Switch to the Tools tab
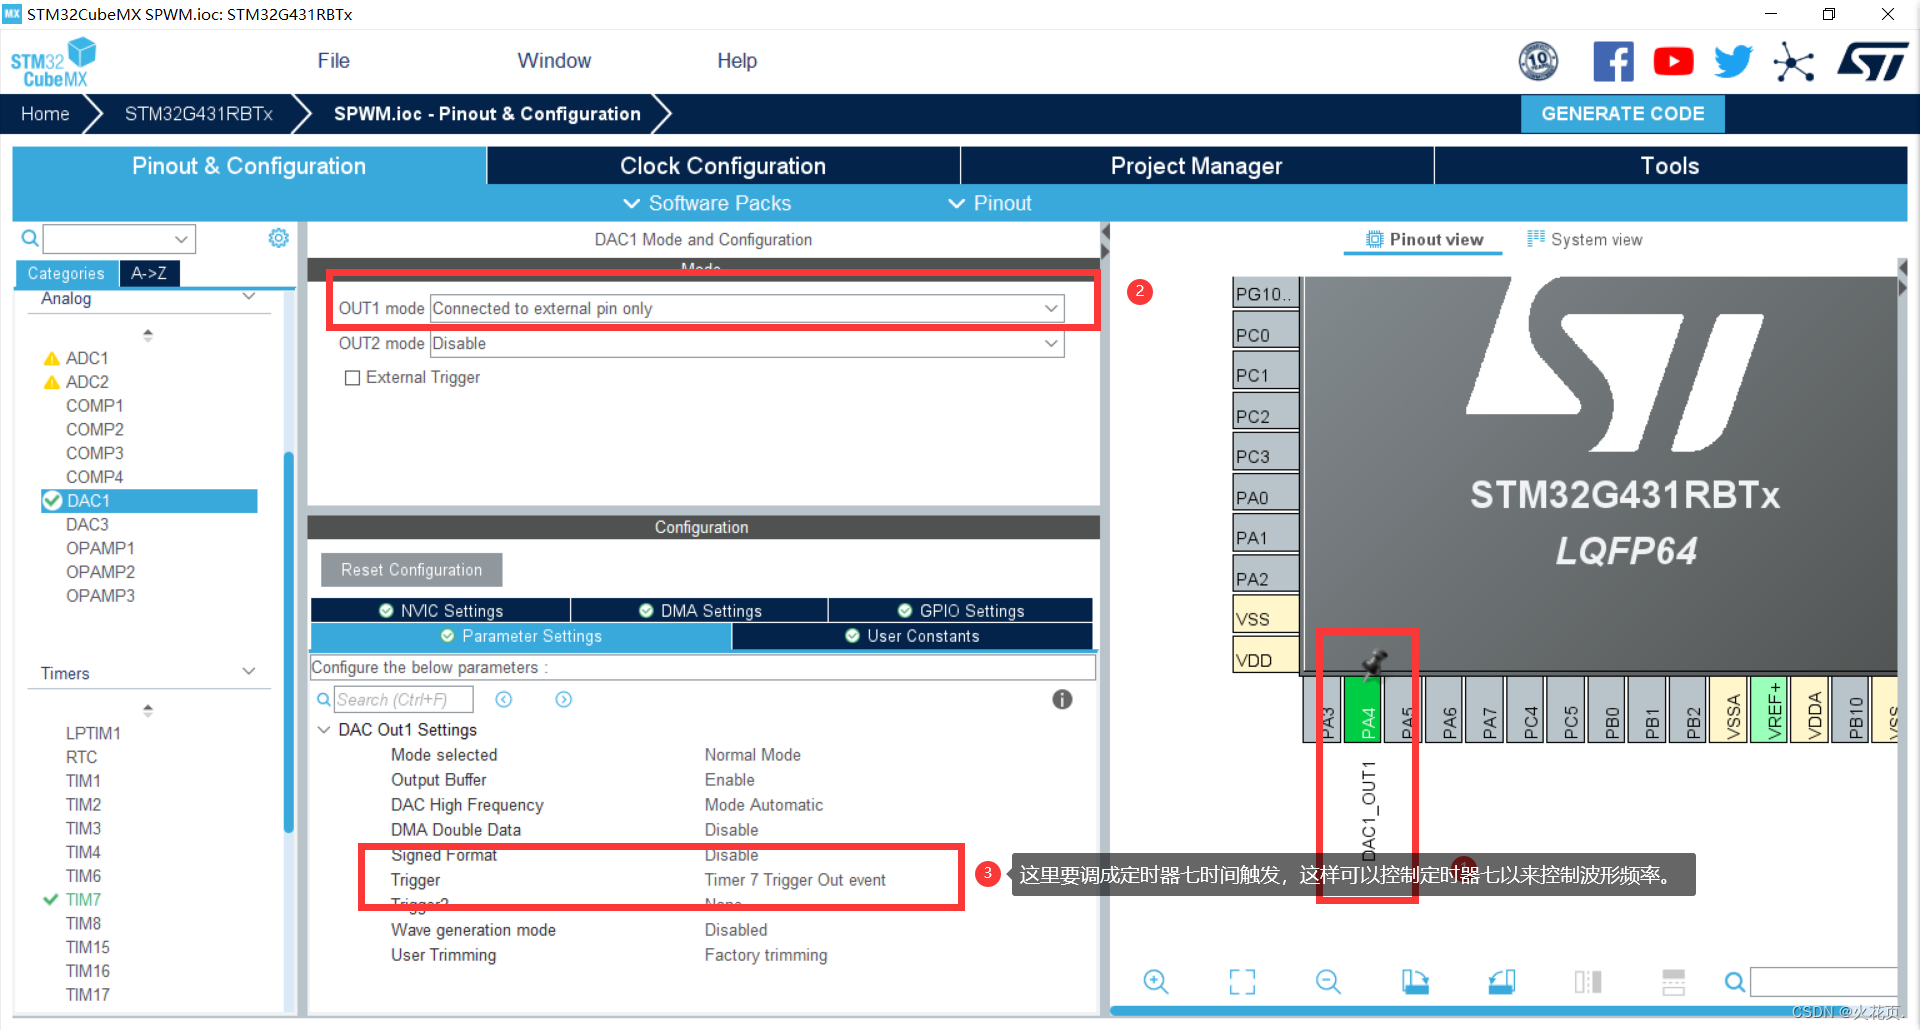1920x1030 pixels. click(1670, 166)
